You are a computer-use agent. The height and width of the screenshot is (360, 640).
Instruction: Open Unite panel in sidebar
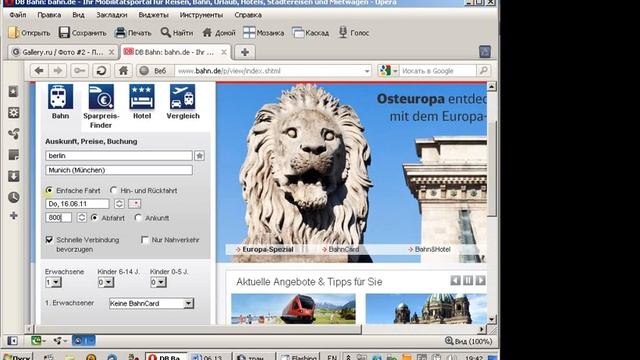(13, 134)
